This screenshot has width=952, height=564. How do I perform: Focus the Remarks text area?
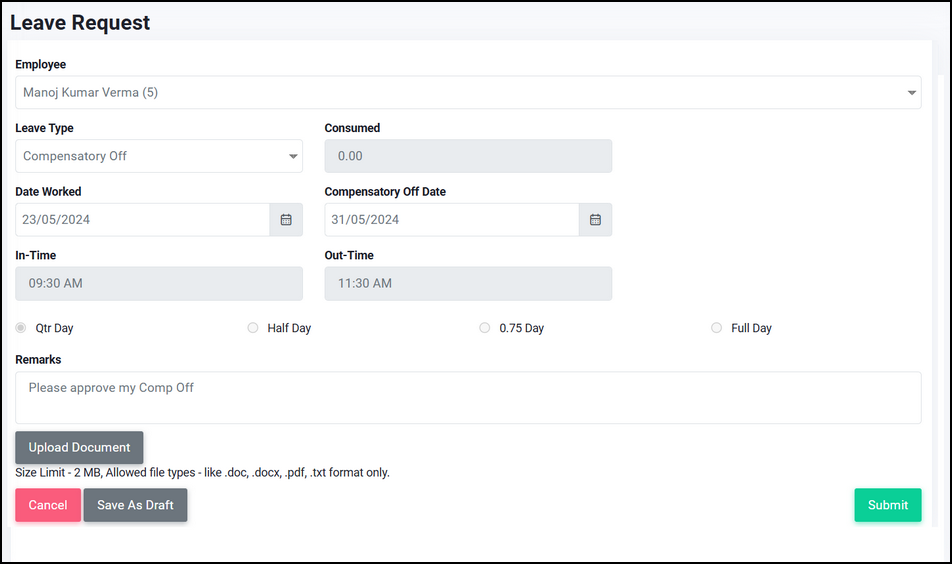tap(468, 398)
